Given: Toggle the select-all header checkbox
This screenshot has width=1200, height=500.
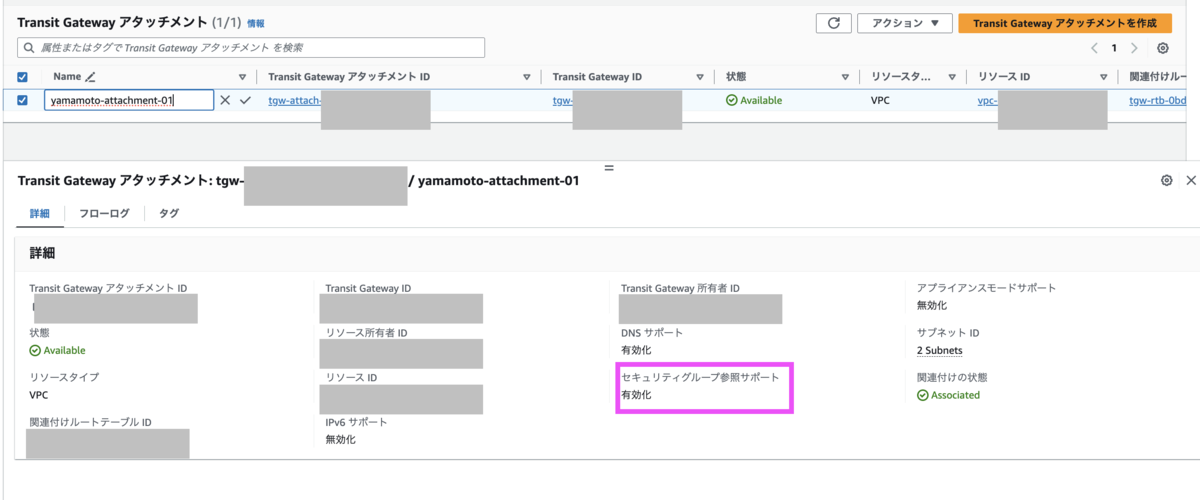Looking at the screenshot, I should [23, 77].
